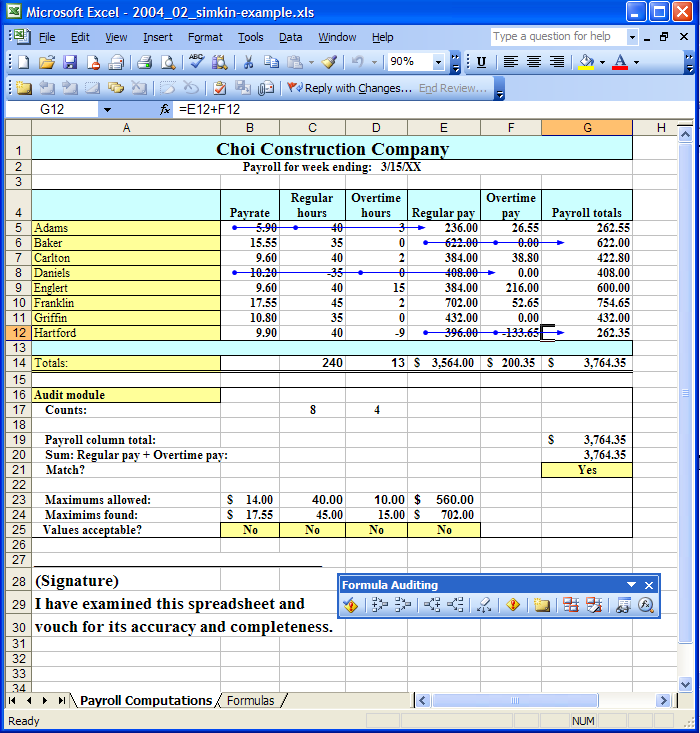
Task: Expand Reviewing toolbar options chevron
Action: [499, 89]
